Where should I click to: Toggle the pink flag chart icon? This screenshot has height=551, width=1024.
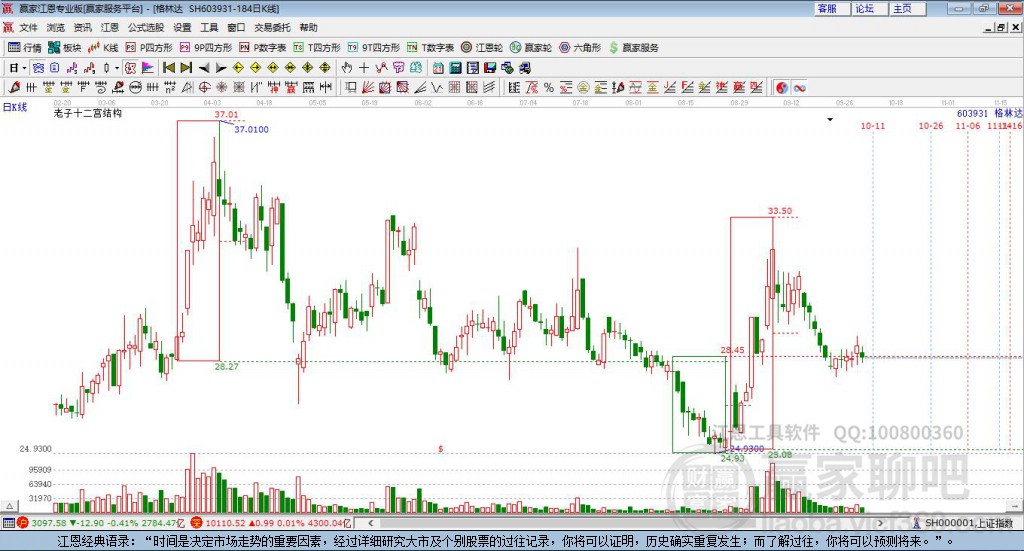tap(148, 68)
